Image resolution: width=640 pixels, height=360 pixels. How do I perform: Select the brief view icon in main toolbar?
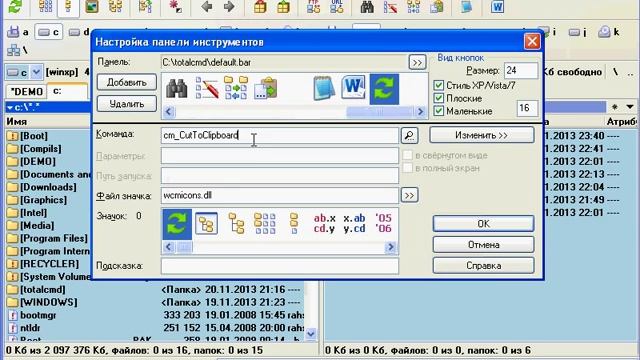pyautogui.click(x=45, y=7)
